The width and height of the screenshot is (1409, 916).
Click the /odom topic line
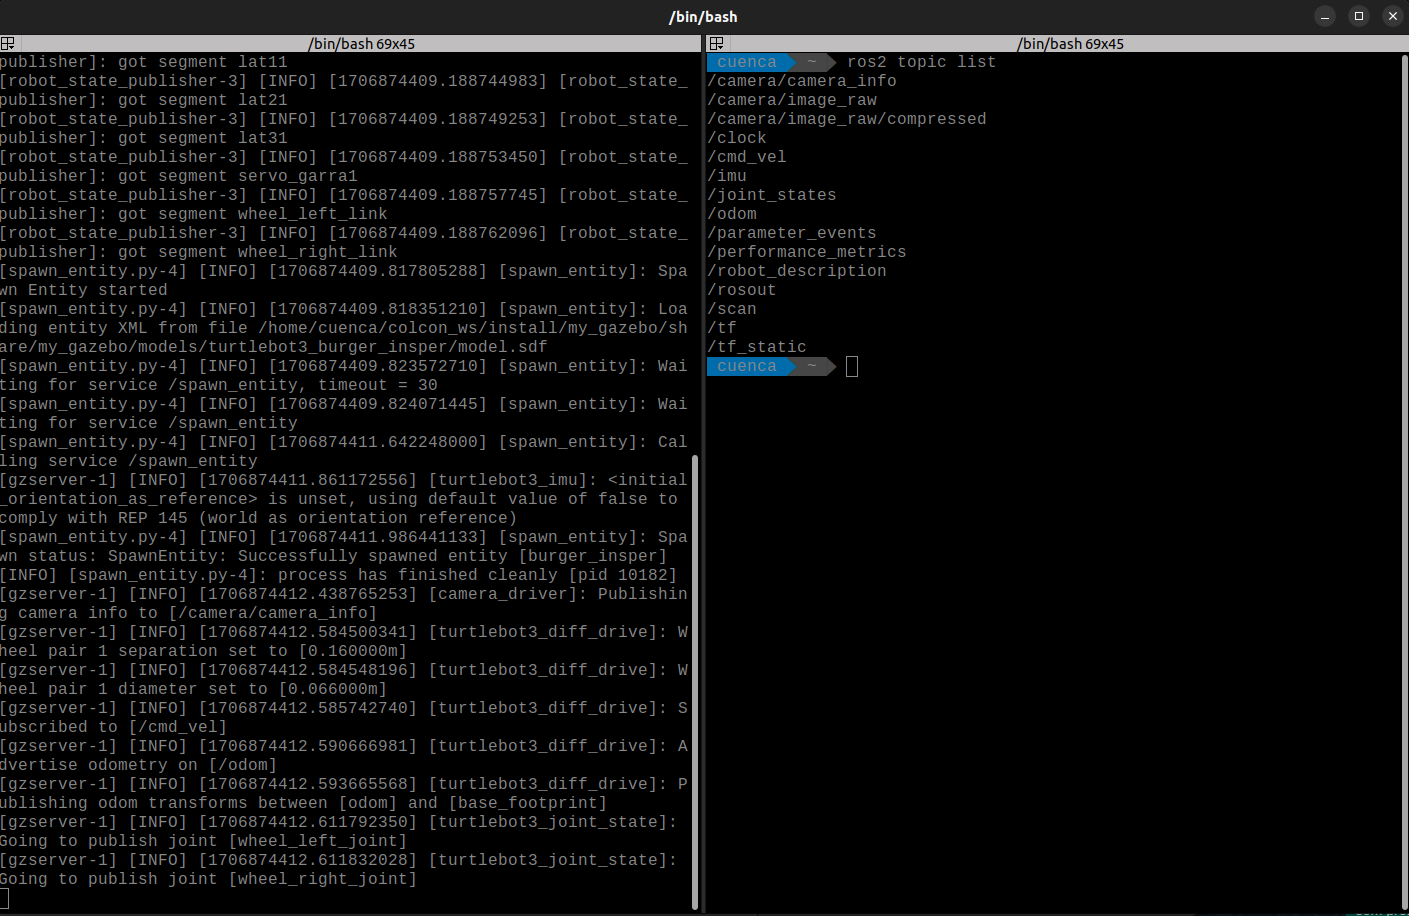(732, 214)
